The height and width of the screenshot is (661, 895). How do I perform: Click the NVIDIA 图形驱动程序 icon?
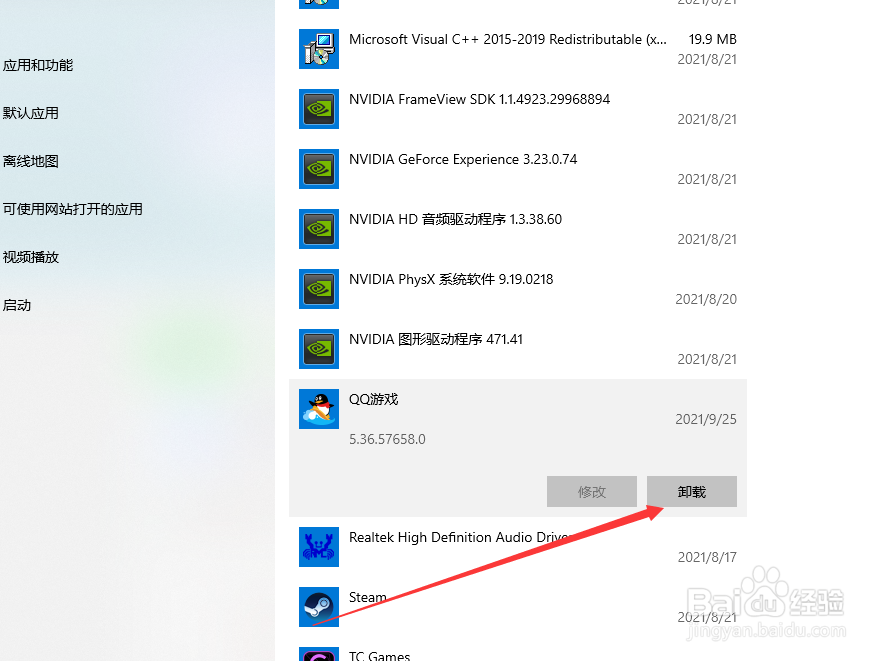coord(319,349)
